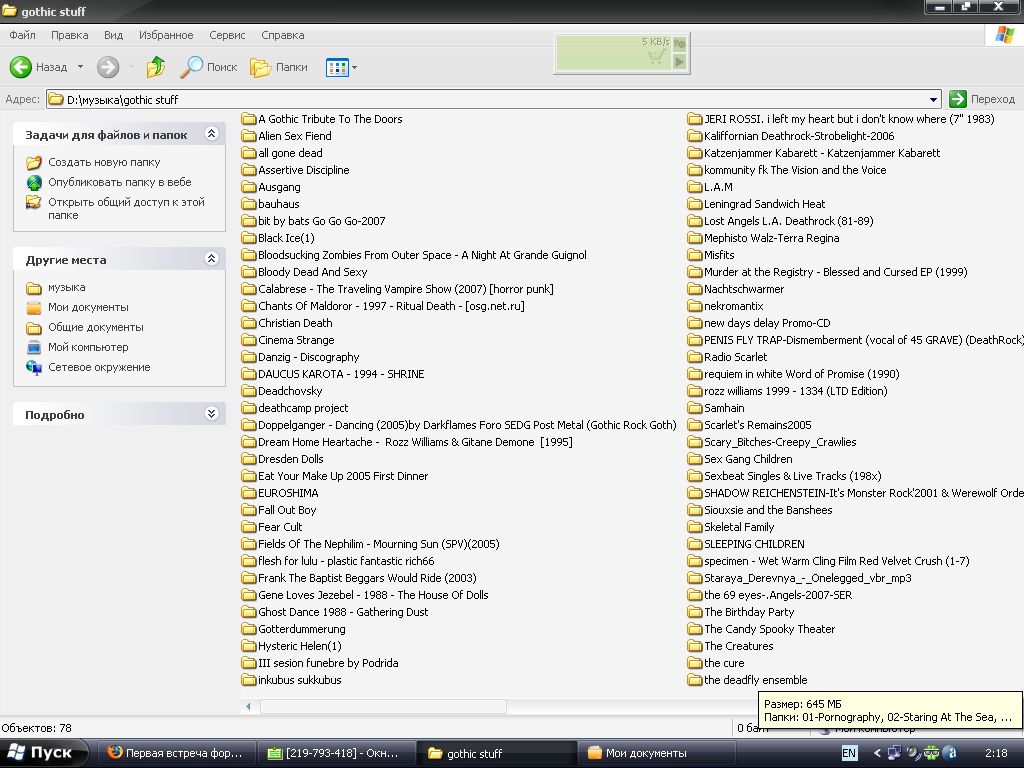Click Создать новую папку link
Viewport: 1024px width, 768px height.
104,162
